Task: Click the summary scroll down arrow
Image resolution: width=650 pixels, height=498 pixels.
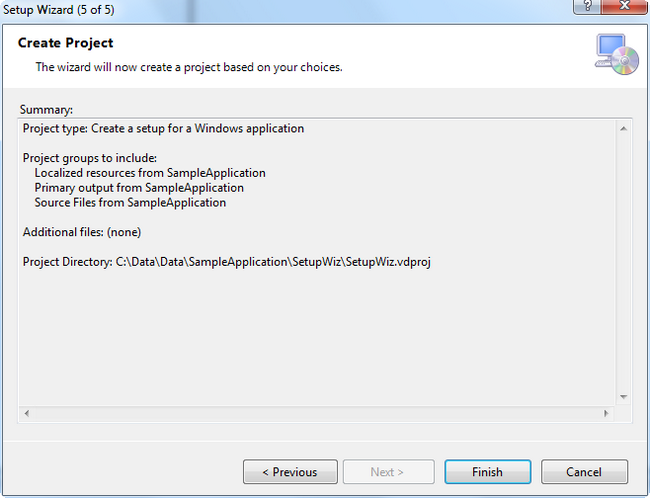Action: (623, 397)
